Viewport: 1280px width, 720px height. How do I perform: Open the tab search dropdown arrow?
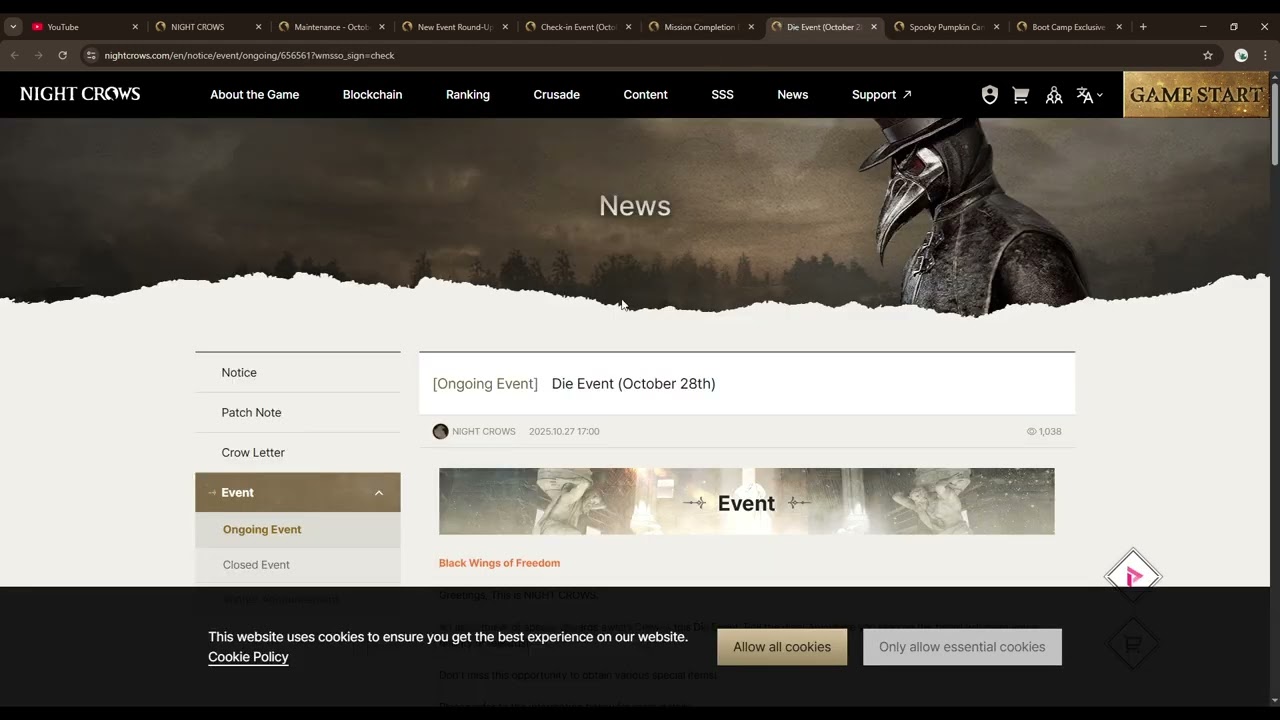(13, 27)
